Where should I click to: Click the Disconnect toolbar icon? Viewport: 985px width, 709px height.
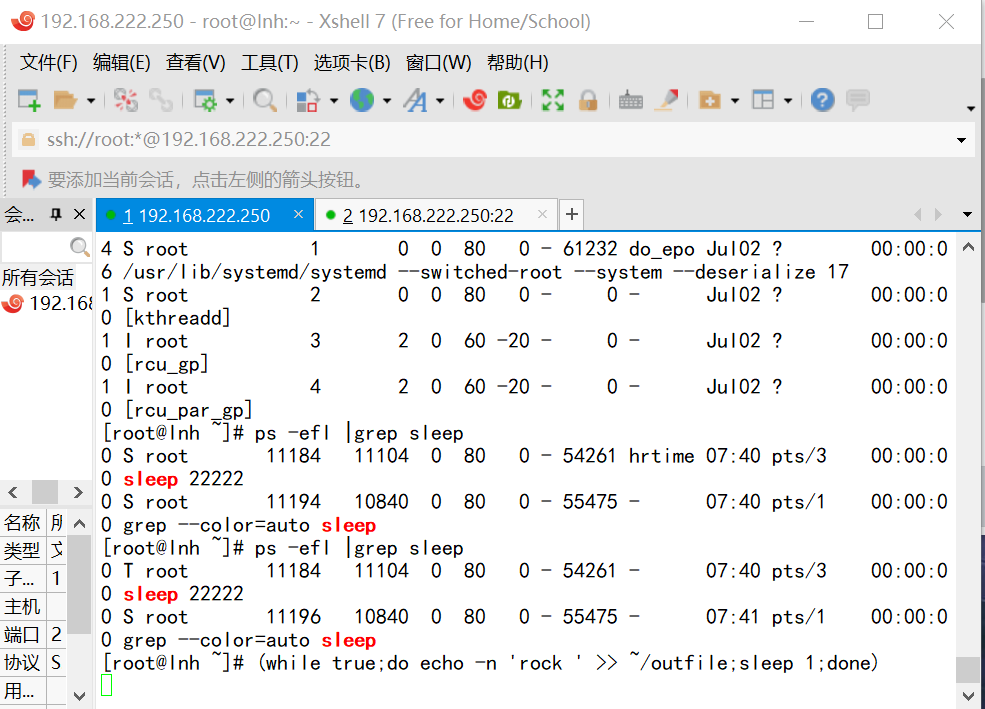(126, 100)
